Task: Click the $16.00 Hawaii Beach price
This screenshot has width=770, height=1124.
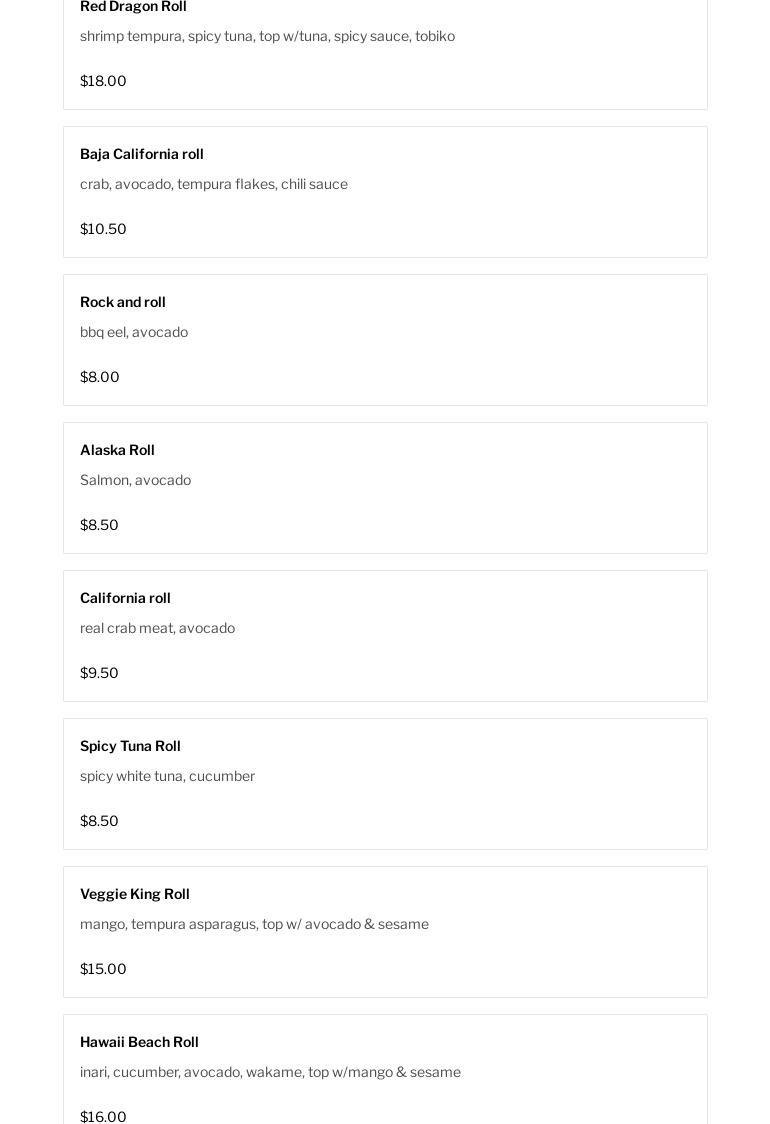Action: (103, 1116)
